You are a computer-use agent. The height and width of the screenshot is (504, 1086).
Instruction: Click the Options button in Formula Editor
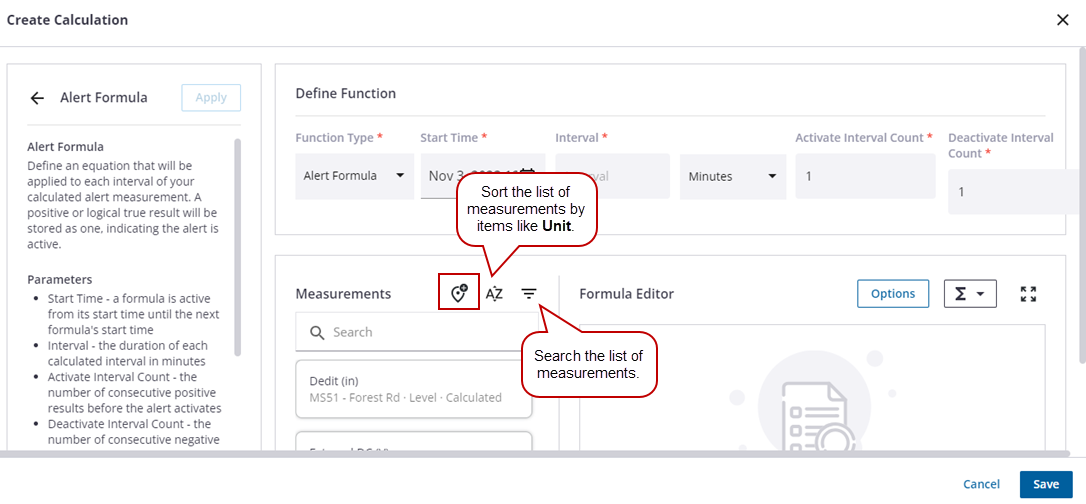click(893, 293)
